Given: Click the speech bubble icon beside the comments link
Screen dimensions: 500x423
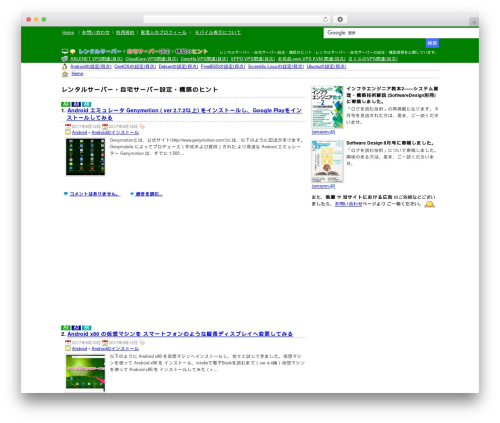Looking at the screenshot, I should [x=66, y=194].
